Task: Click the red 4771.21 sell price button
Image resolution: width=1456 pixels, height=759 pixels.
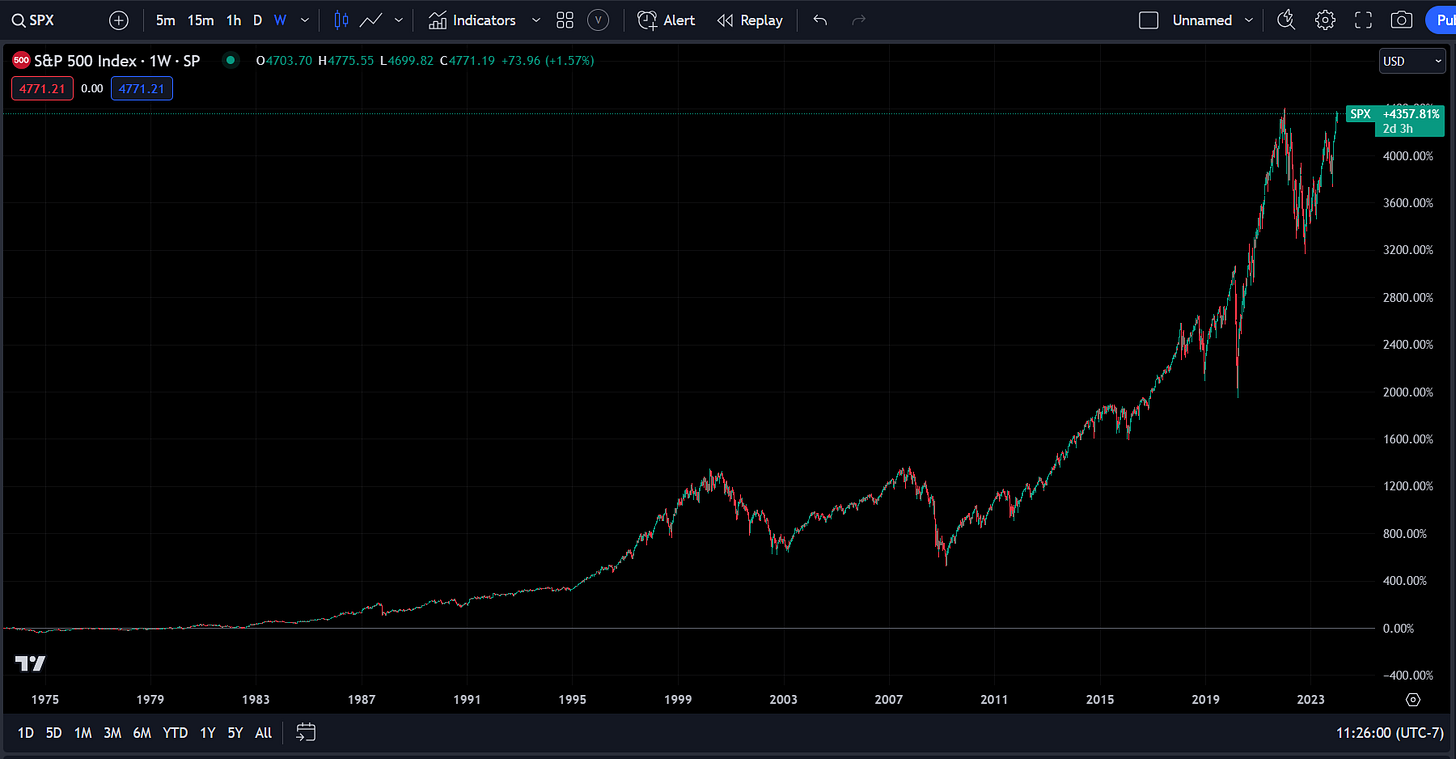Action: point(41,88)
